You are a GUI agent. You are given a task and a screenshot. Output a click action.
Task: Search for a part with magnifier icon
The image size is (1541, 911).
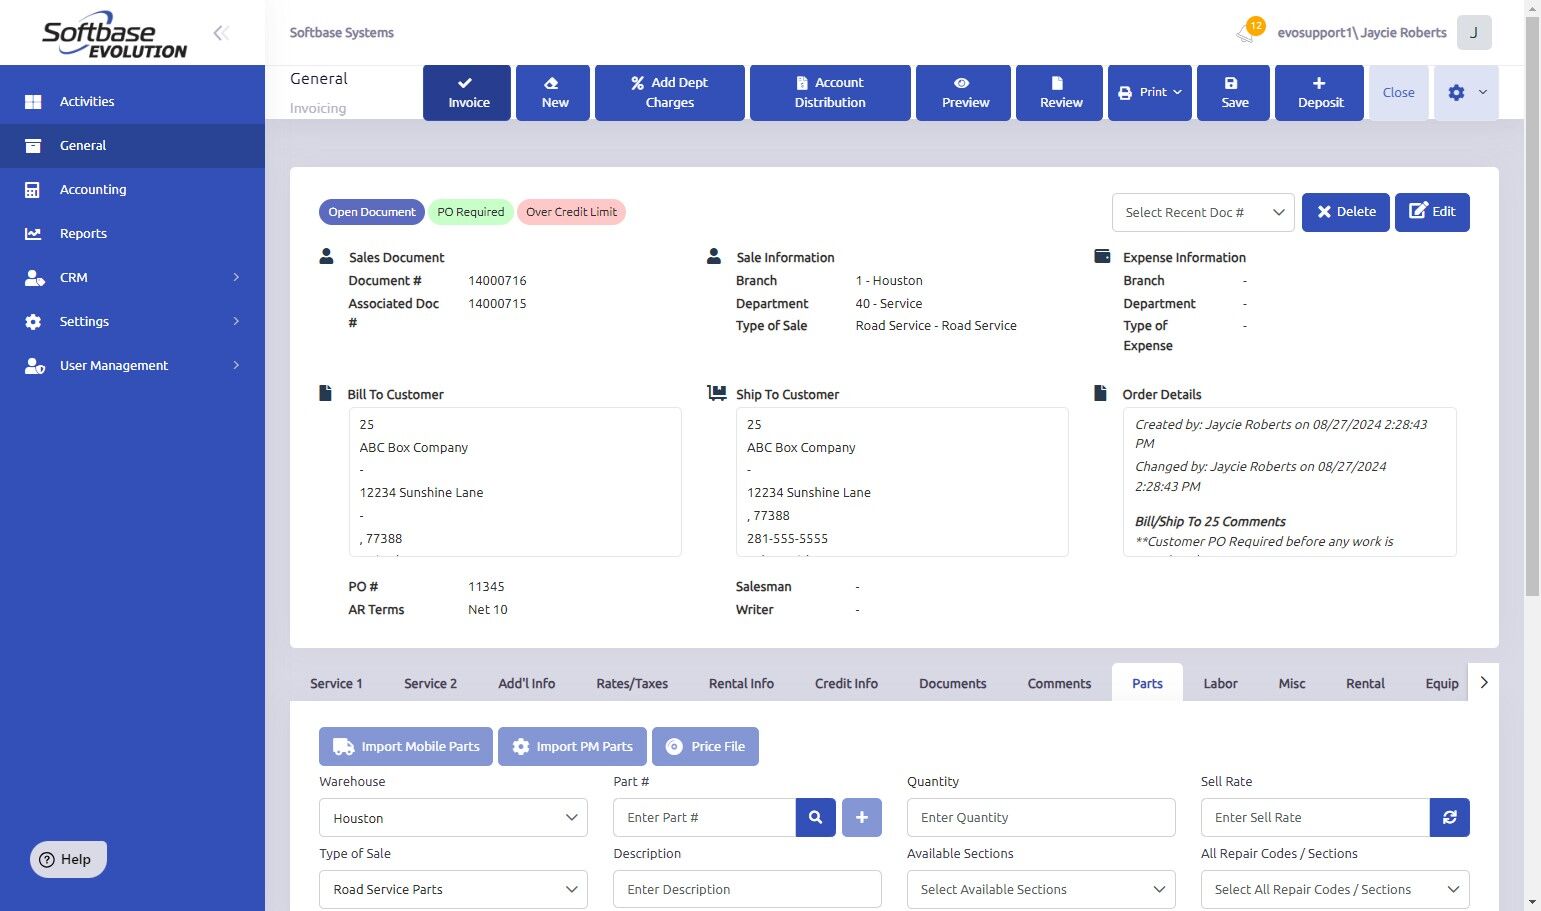pos(816,817)
